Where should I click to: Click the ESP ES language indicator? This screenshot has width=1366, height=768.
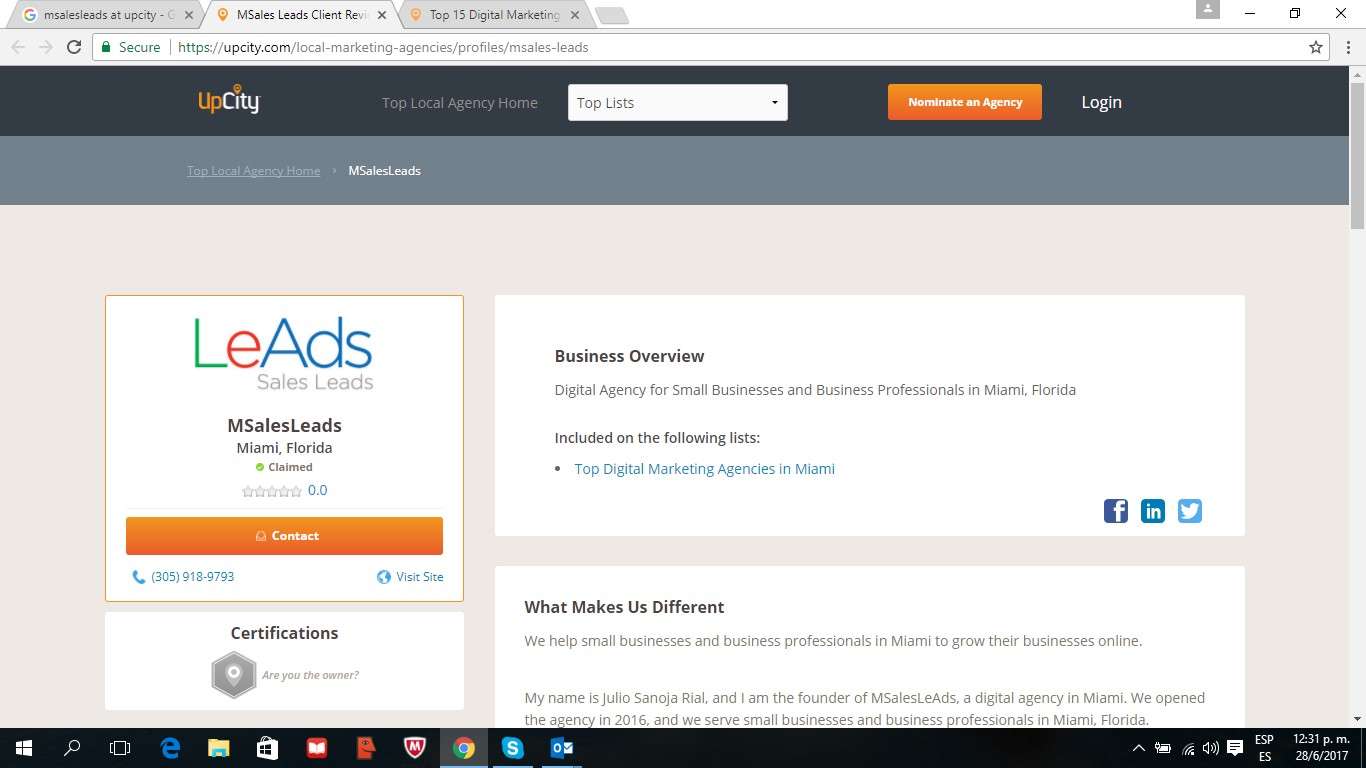tap(1265, 748)
